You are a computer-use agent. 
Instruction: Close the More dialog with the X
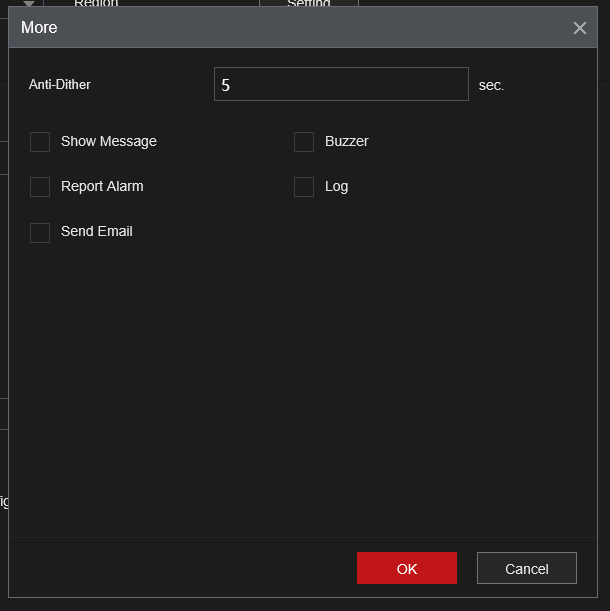pos(580,28)
